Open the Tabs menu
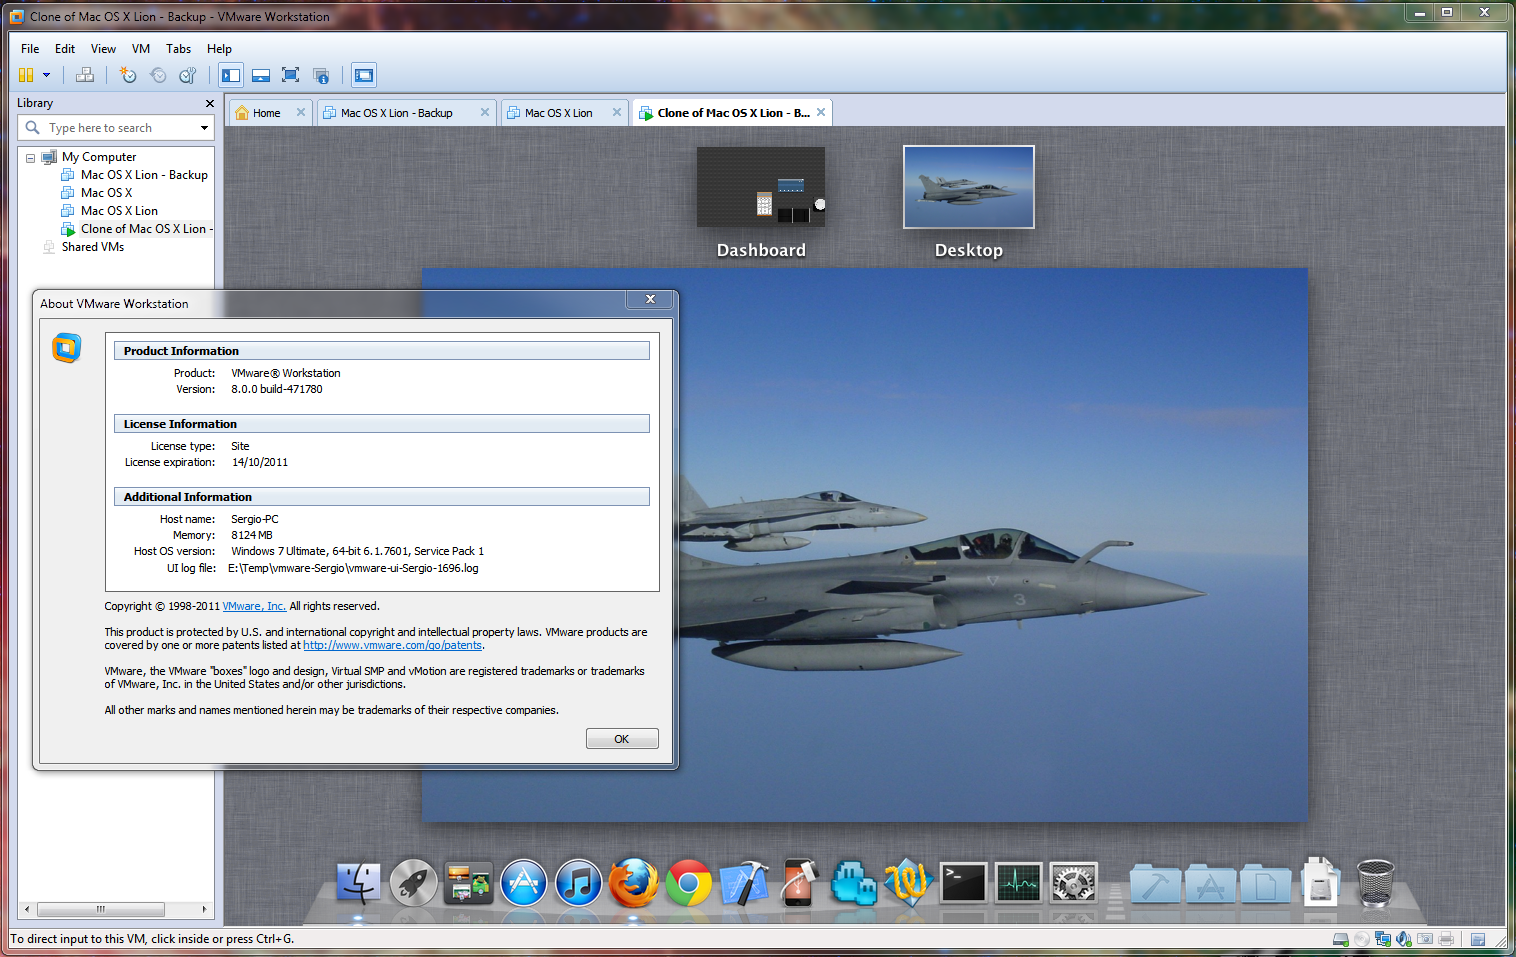 pos(178,48)
